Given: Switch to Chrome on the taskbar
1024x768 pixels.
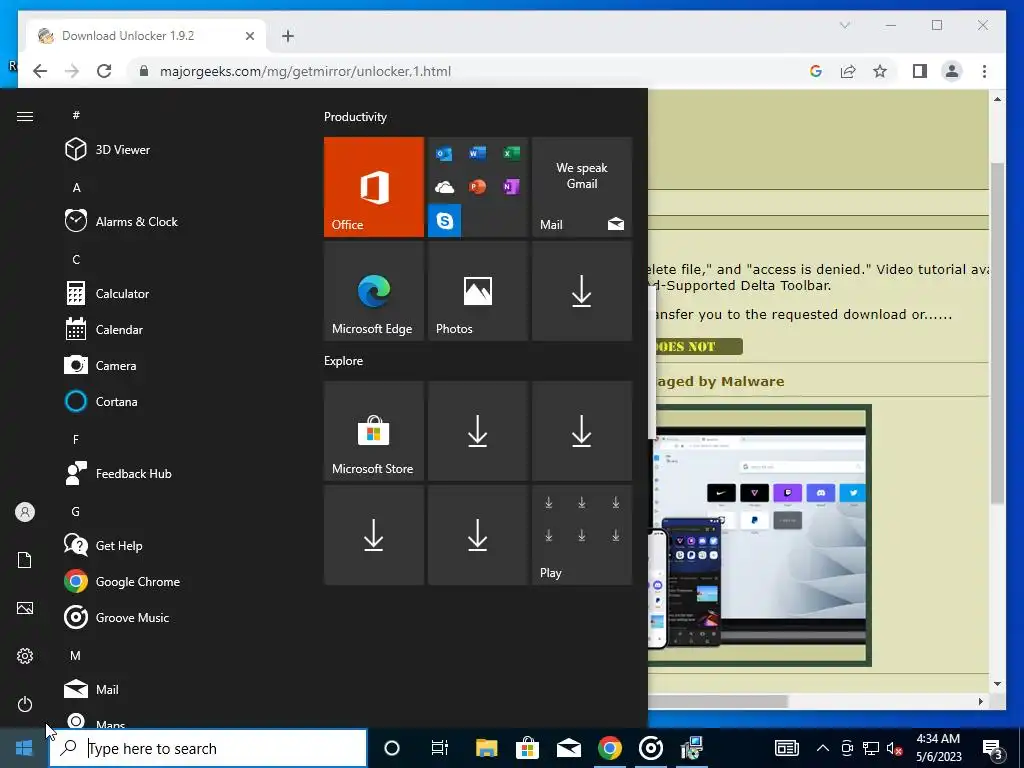Looking at the screenshot, I should (x=609, y=748).
